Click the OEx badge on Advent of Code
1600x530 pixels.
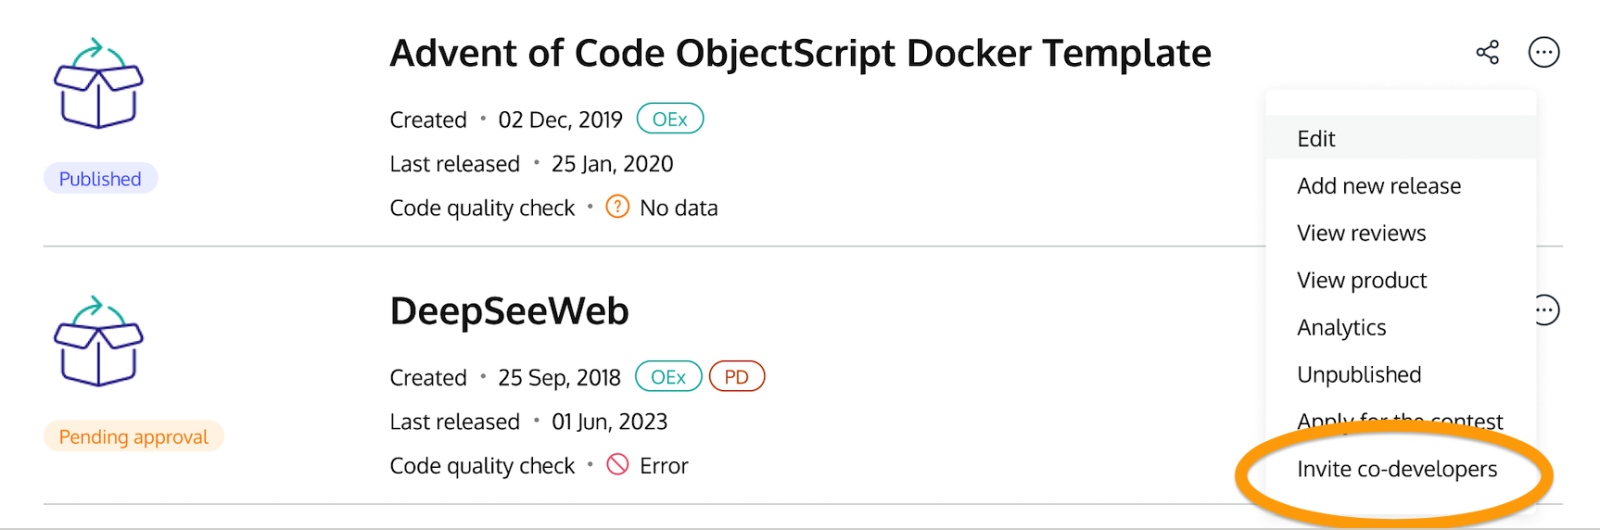pyautogui.click(x=670, y=119)
